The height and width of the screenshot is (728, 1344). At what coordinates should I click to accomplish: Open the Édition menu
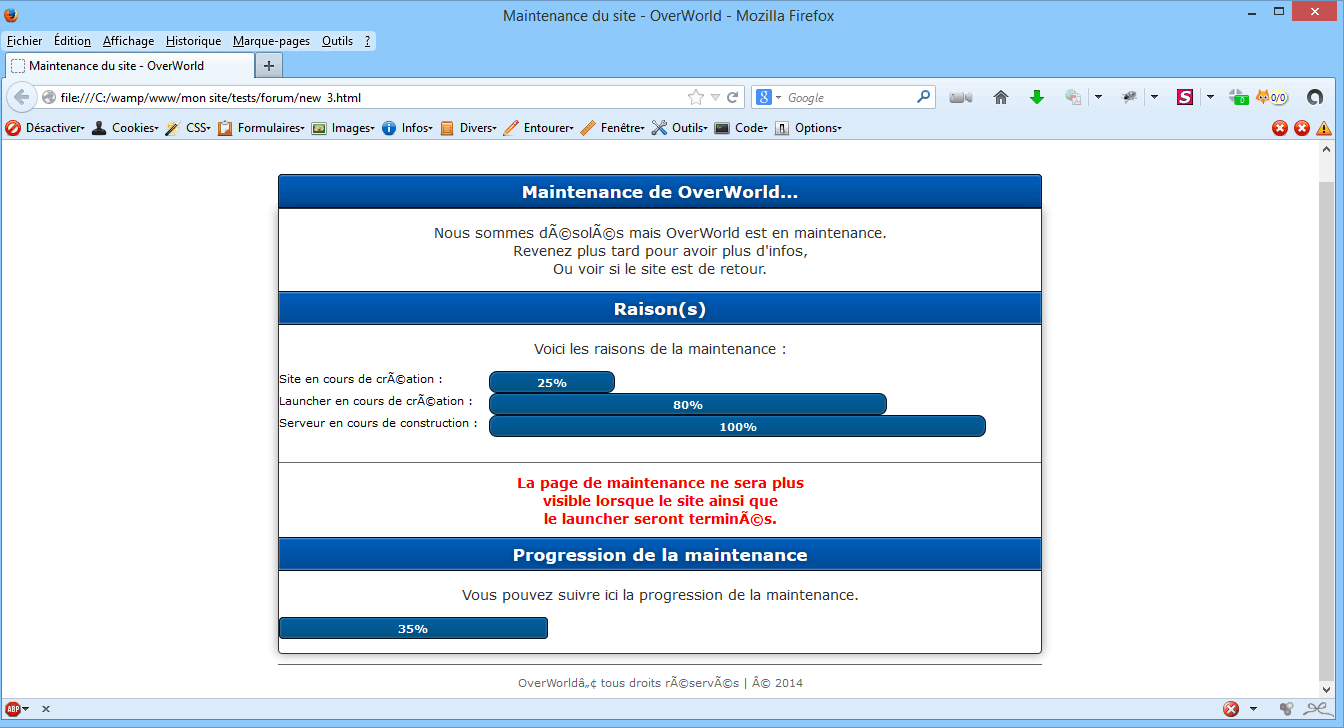[72, 41]
